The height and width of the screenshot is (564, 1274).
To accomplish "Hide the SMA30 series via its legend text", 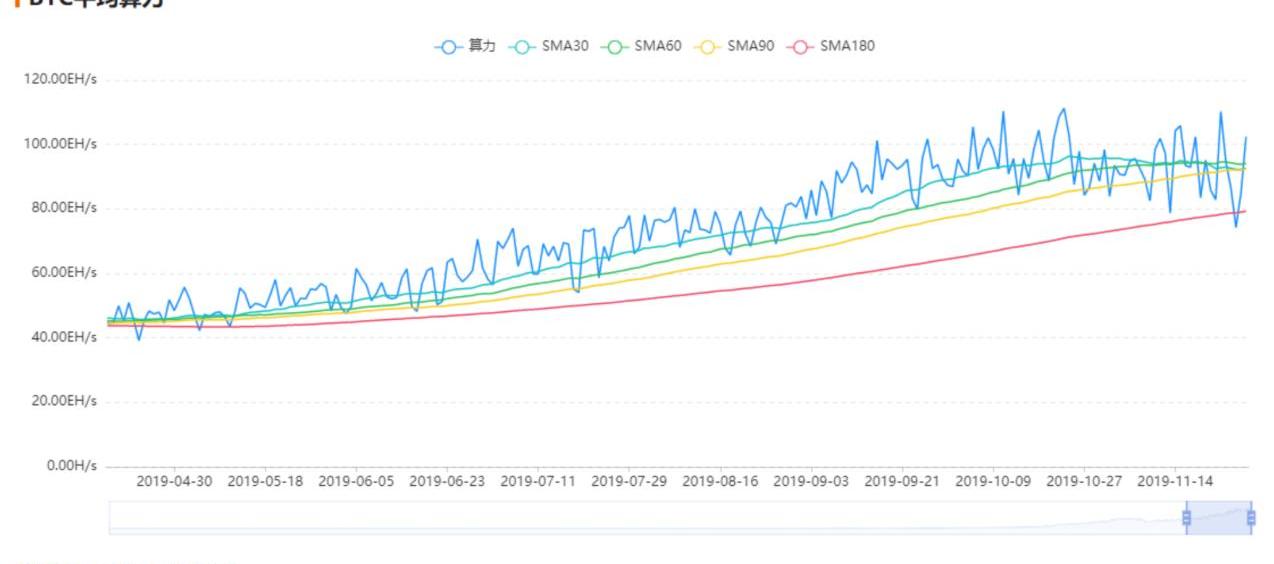I will pyautogui.click(x=565, y=46).
